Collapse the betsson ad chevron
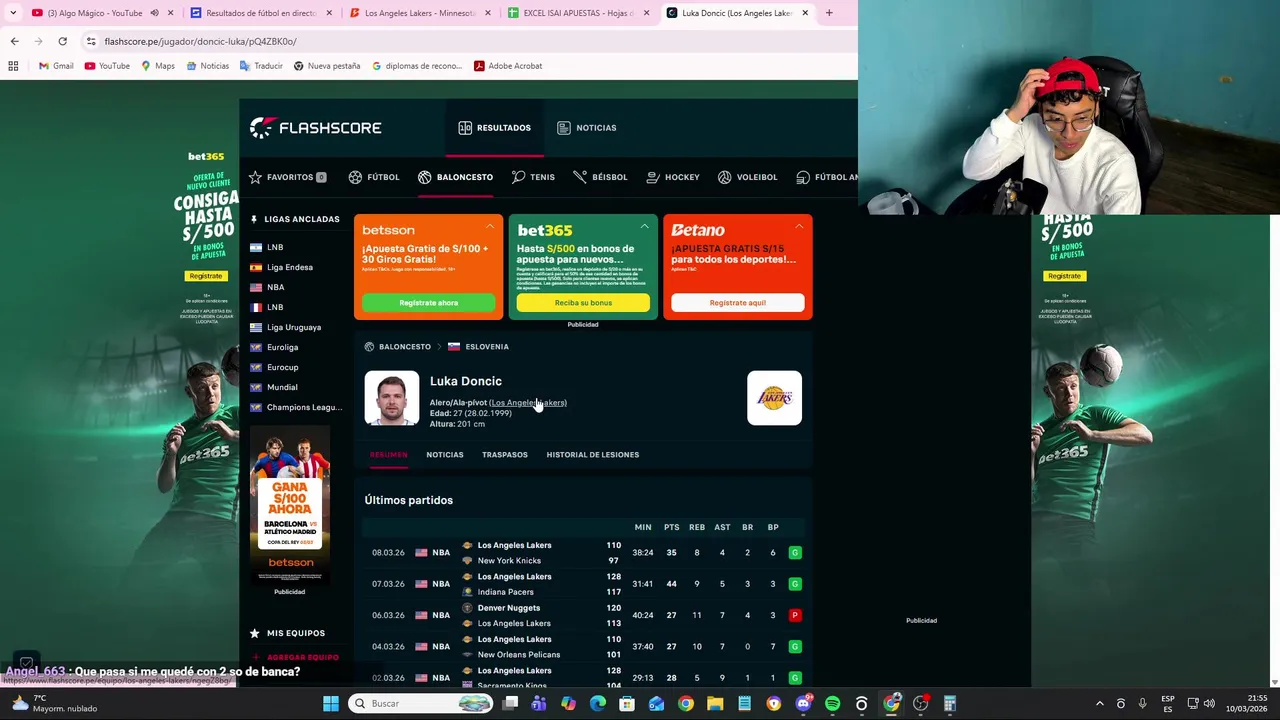 coord(489,227)
